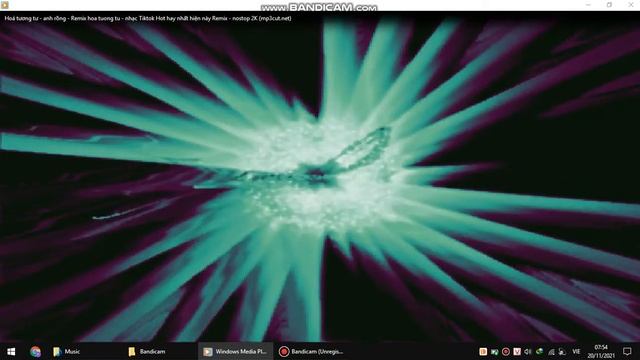This screenshot has height=360, width=640.
Task: Restore down the media player window
Action: [609, 5]
